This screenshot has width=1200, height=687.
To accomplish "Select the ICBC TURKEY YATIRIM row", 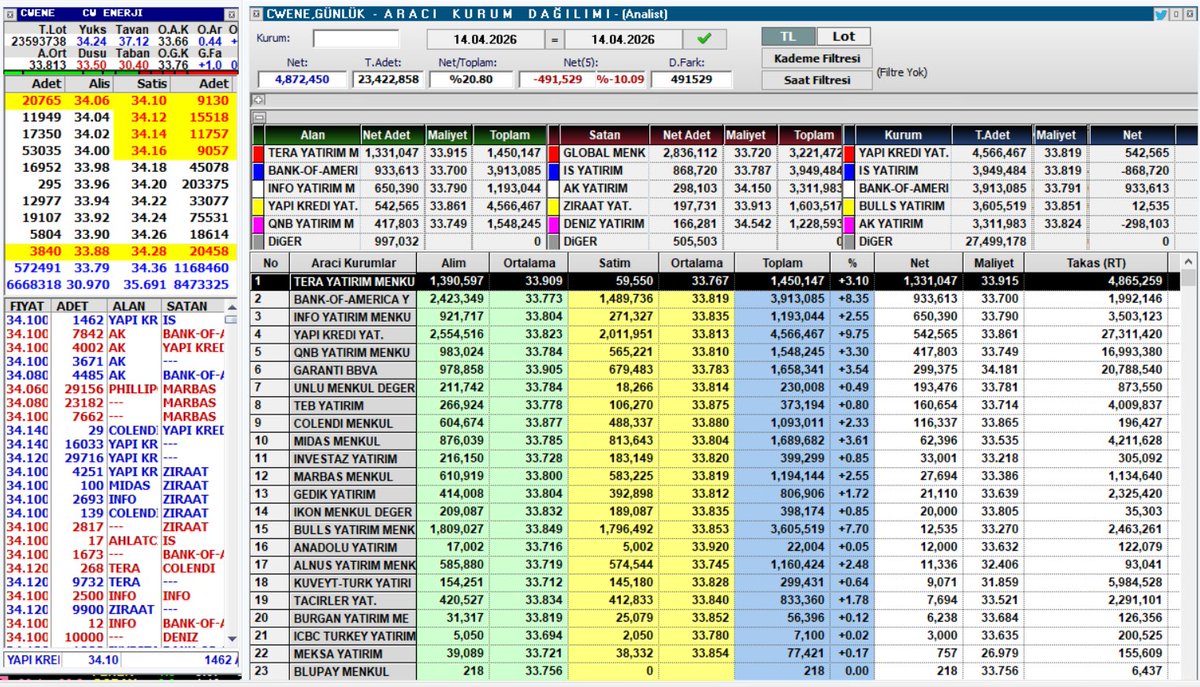I will click(714, 636).
